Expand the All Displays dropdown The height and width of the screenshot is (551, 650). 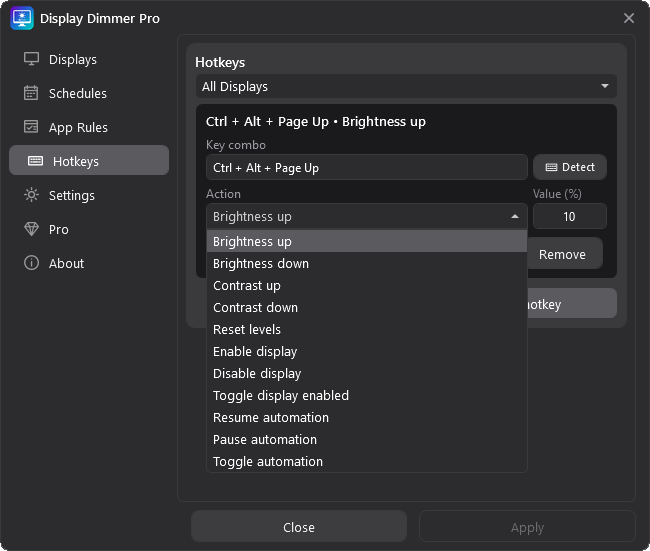(406, 86)
